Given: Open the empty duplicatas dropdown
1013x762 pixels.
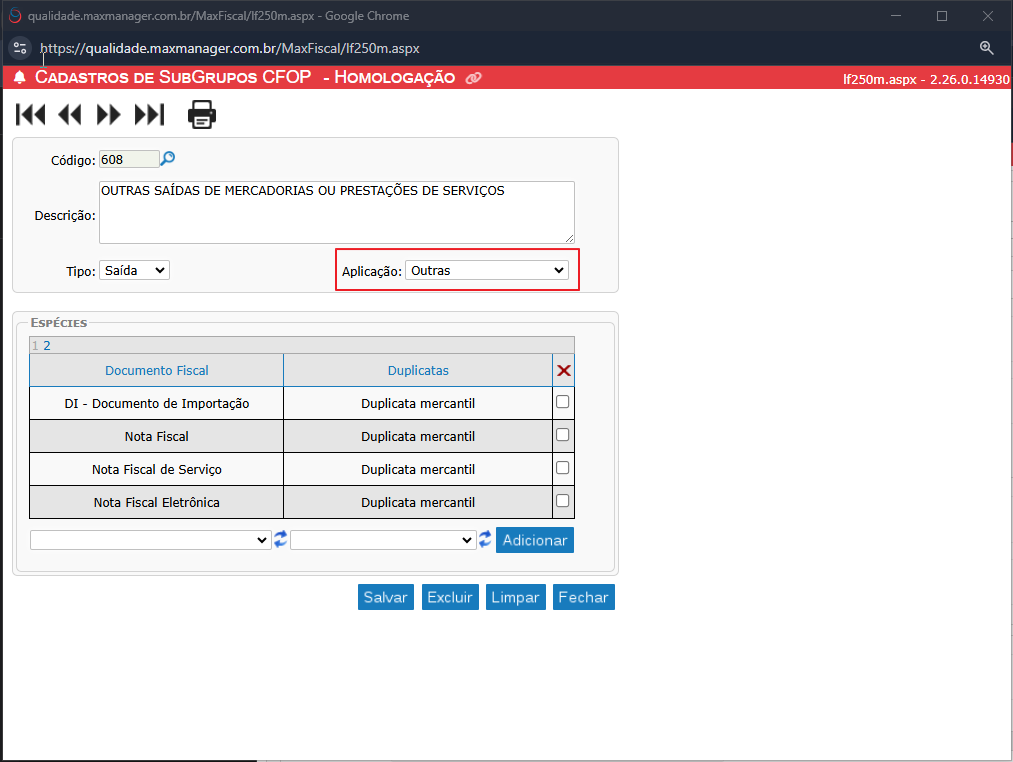Looking at the screenshot, I should point(384,540).
